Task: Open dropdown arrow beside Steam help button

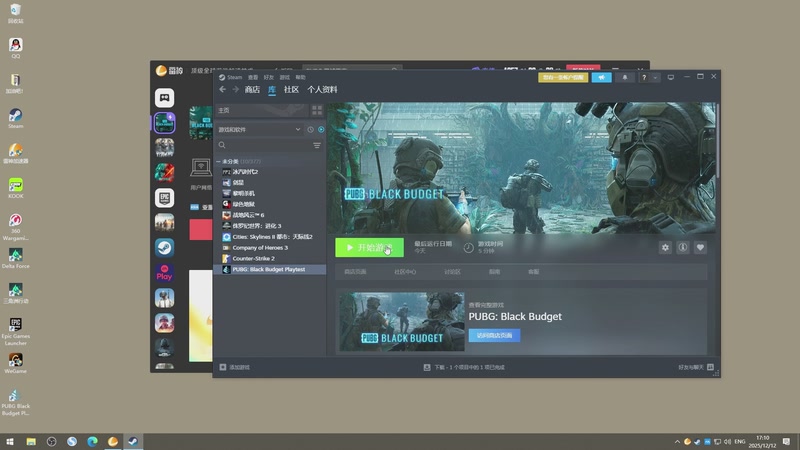Action: [x=655, y=78]
